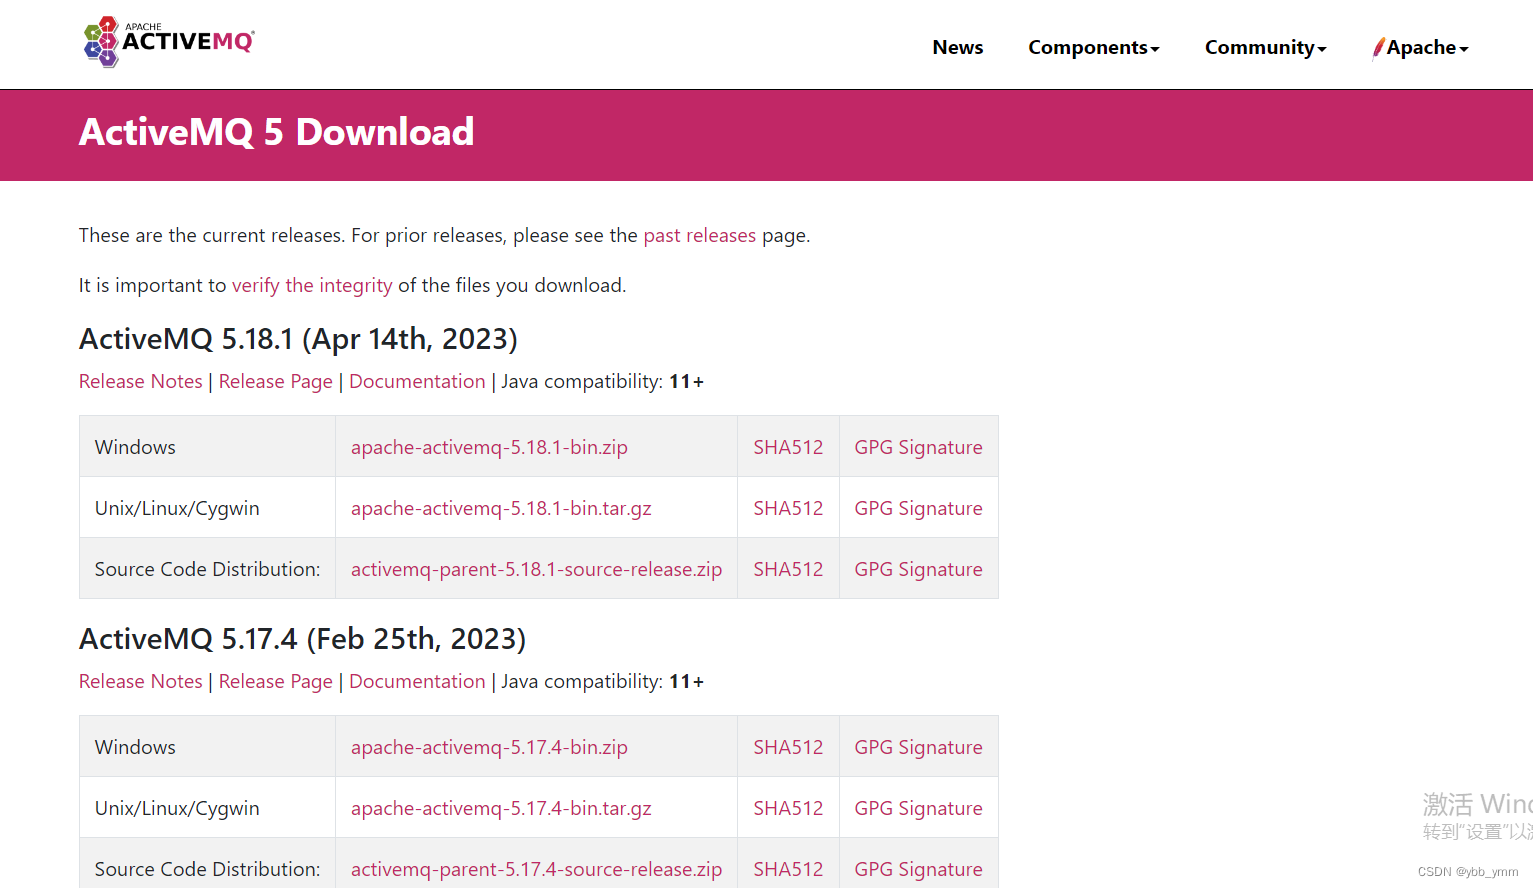Open Release Notes for ActiveMQ 5.18.1
The image size is (1533, 888).
pyautogui.click(x=141, y=381)
